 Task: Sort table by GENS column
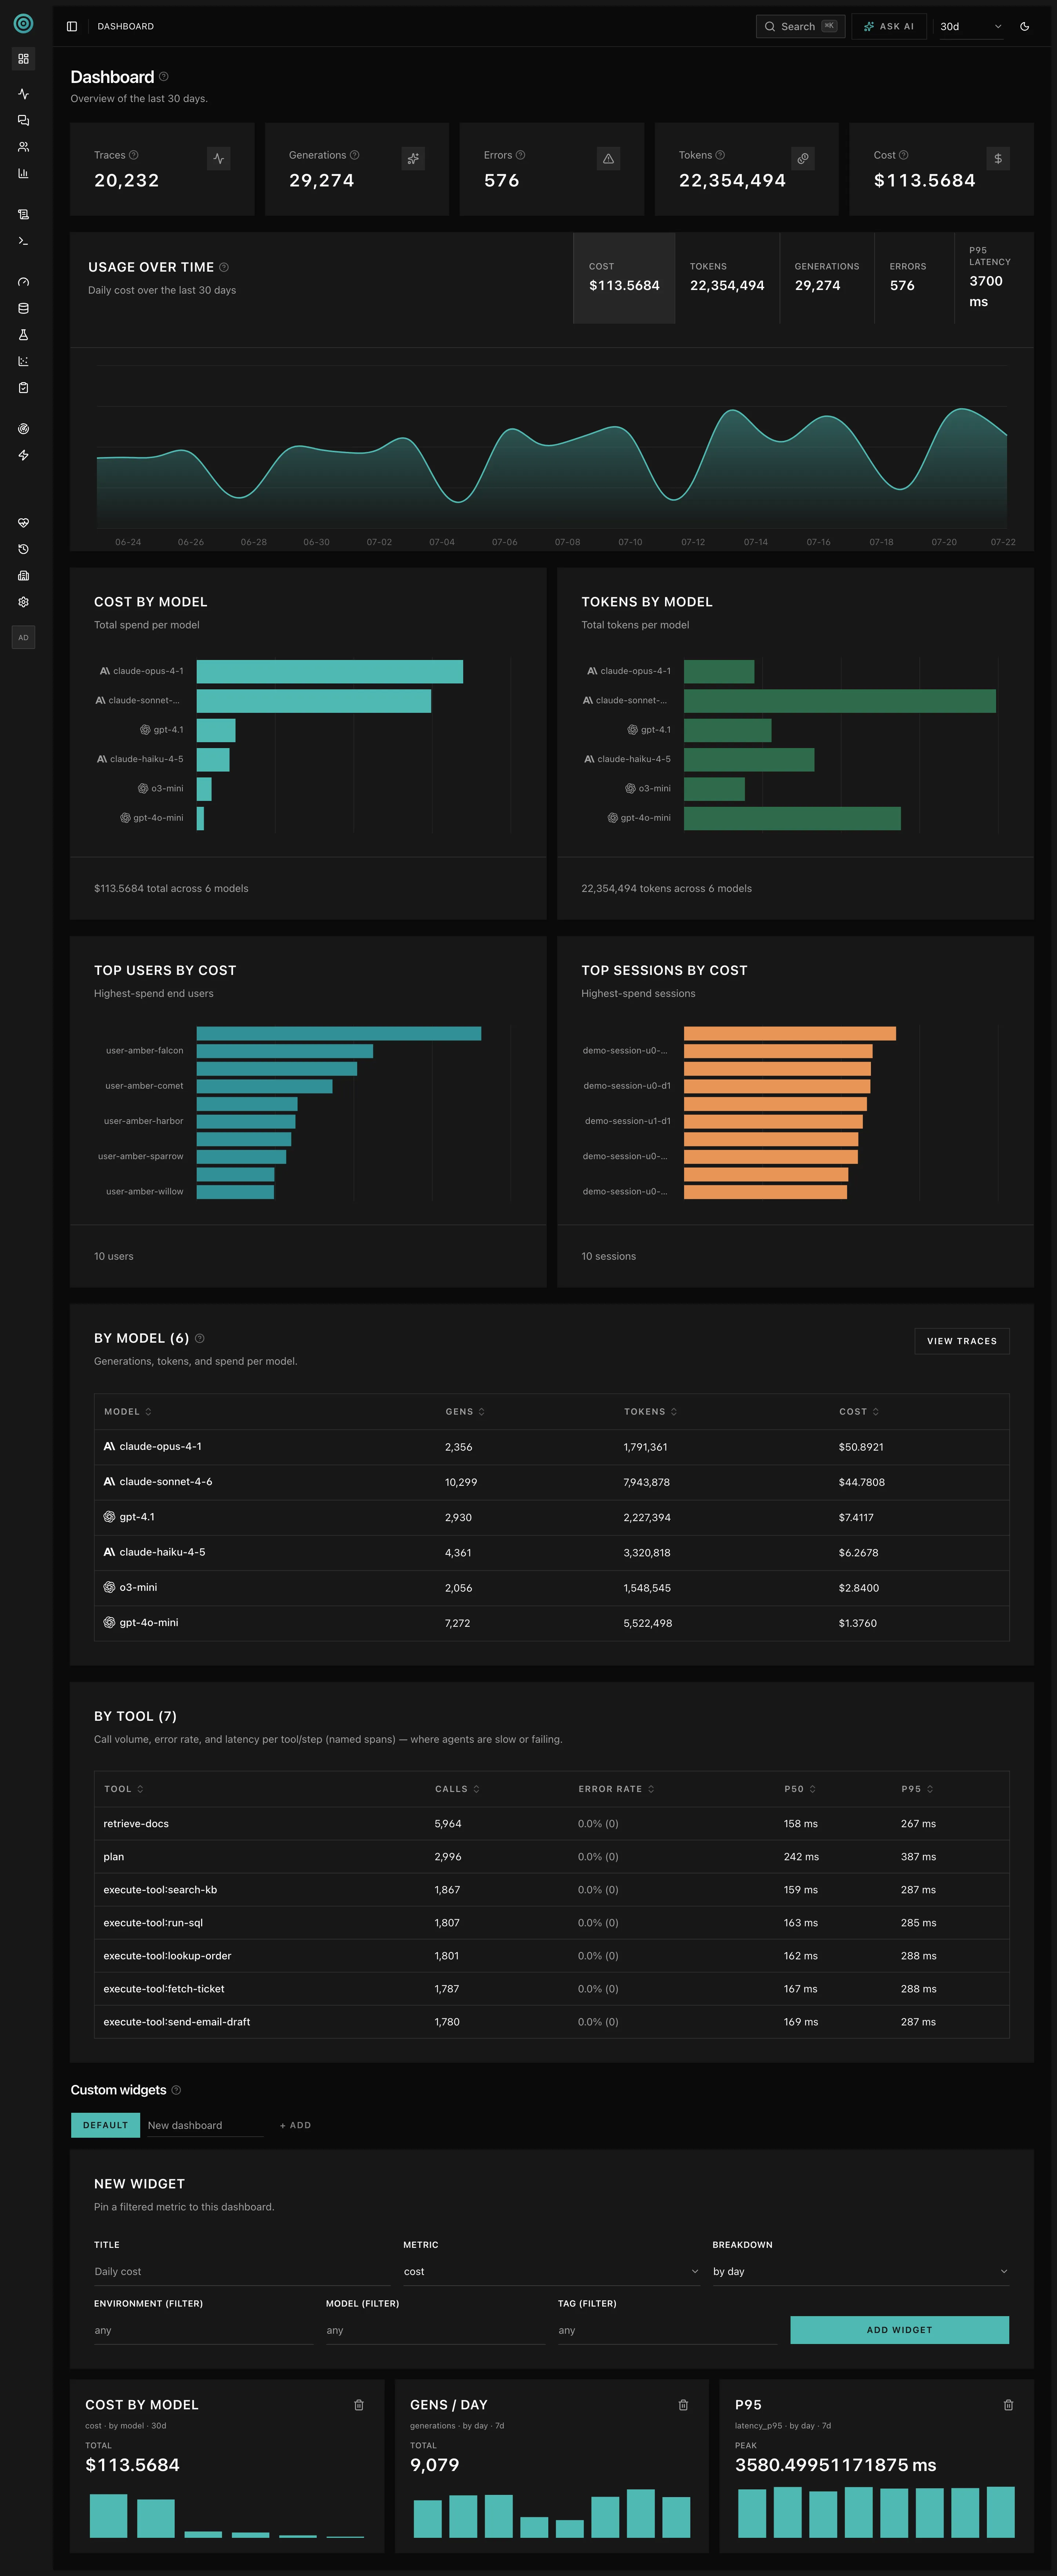[x=465, y=1412]
